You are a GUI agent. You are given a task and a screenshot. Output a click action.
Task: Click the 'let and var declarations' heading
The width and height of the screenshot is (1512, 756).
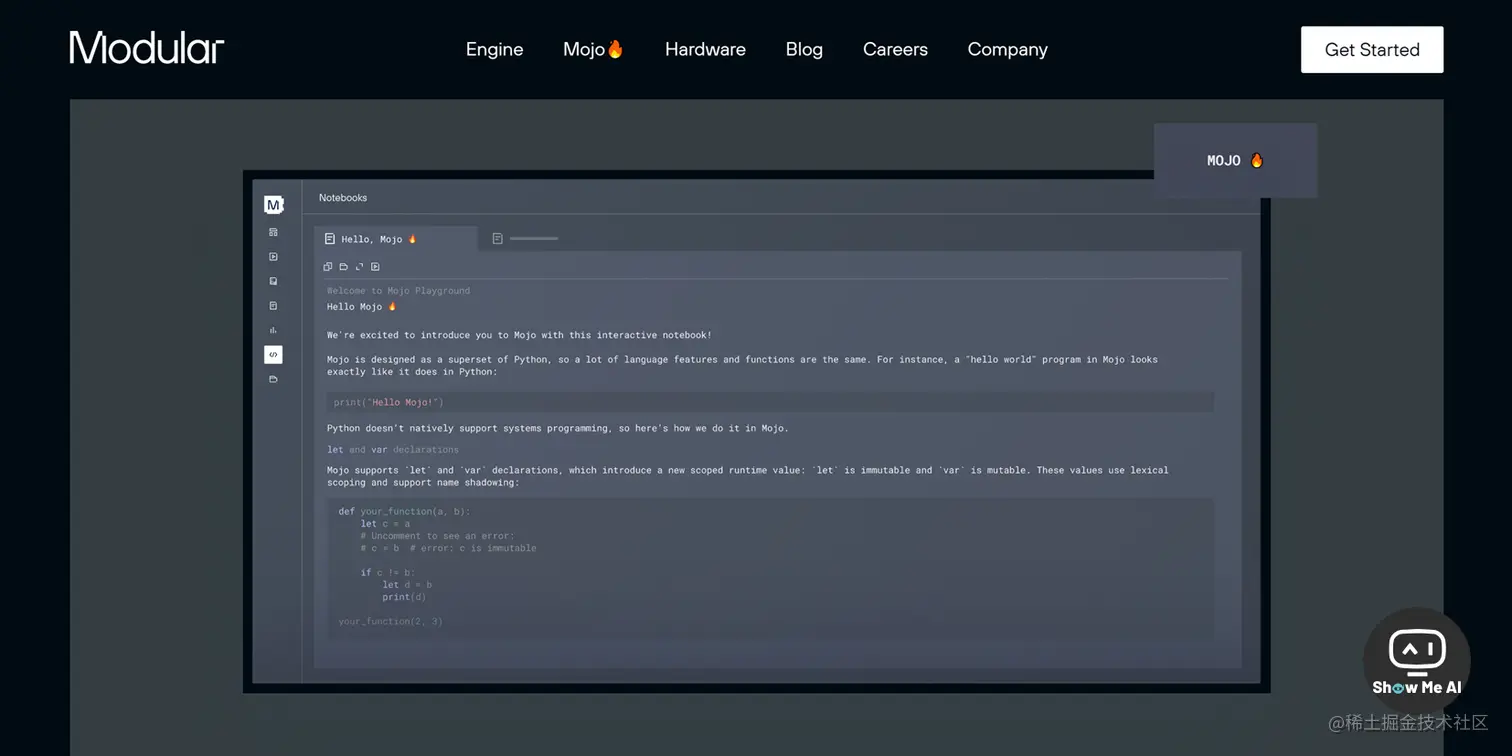(393, 450)
